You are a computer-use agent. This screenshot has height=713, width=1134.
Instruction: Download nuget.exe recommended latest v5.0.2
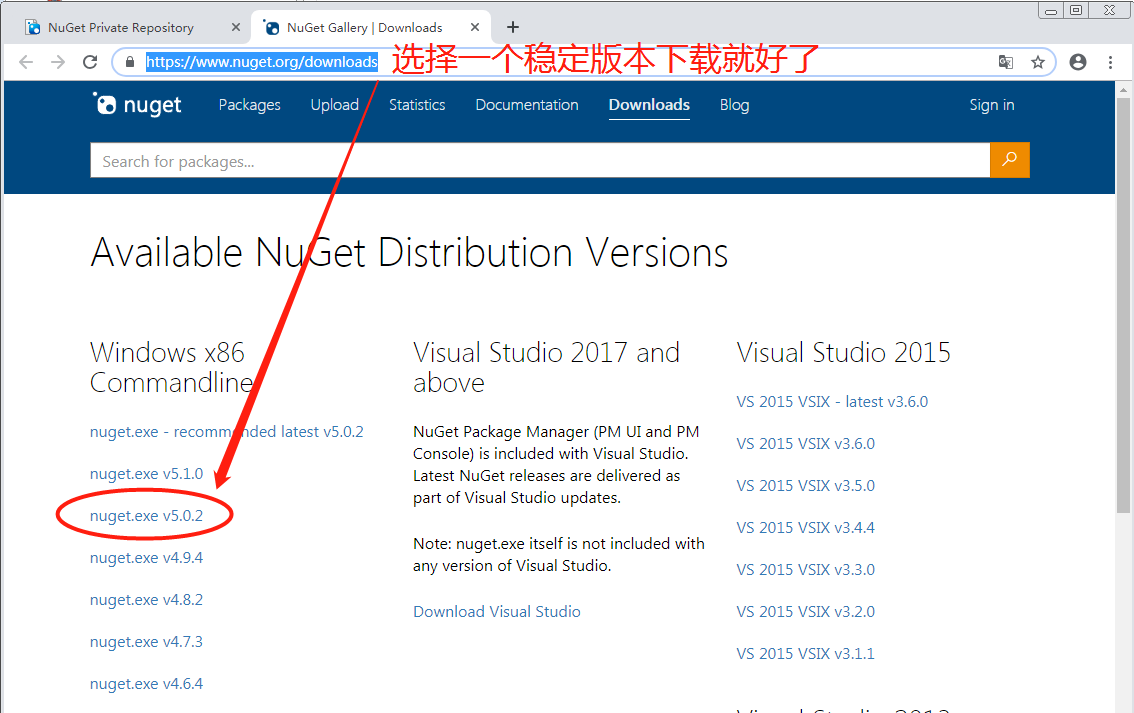tap(226, 432)
